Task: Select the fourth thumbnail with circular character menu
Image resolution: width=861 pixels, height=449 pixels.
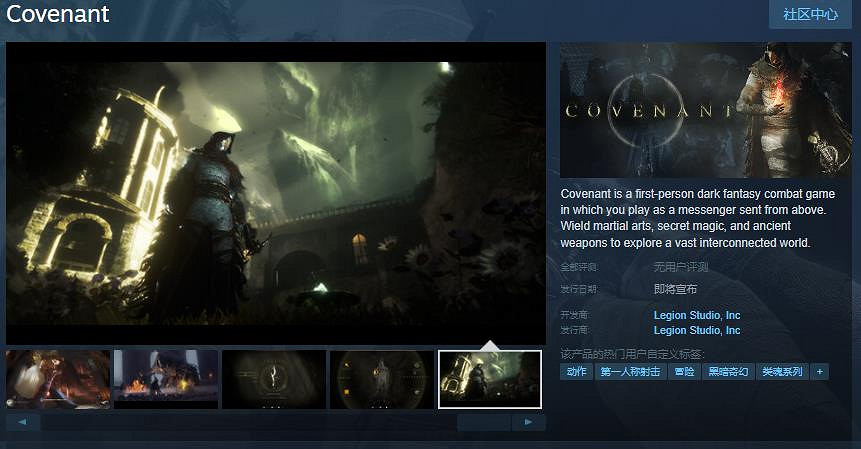Action: pyautogui.click(x=382, y=379)
